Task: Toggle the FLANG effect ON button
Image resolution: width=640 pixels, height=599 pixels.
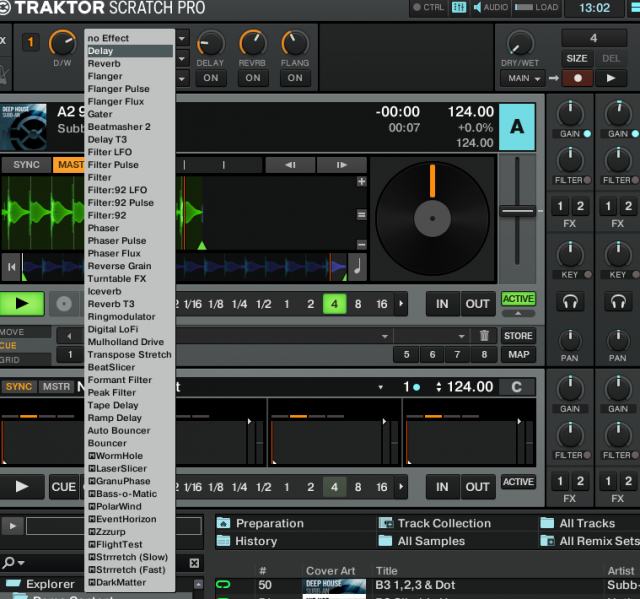Action: point(295,78)
